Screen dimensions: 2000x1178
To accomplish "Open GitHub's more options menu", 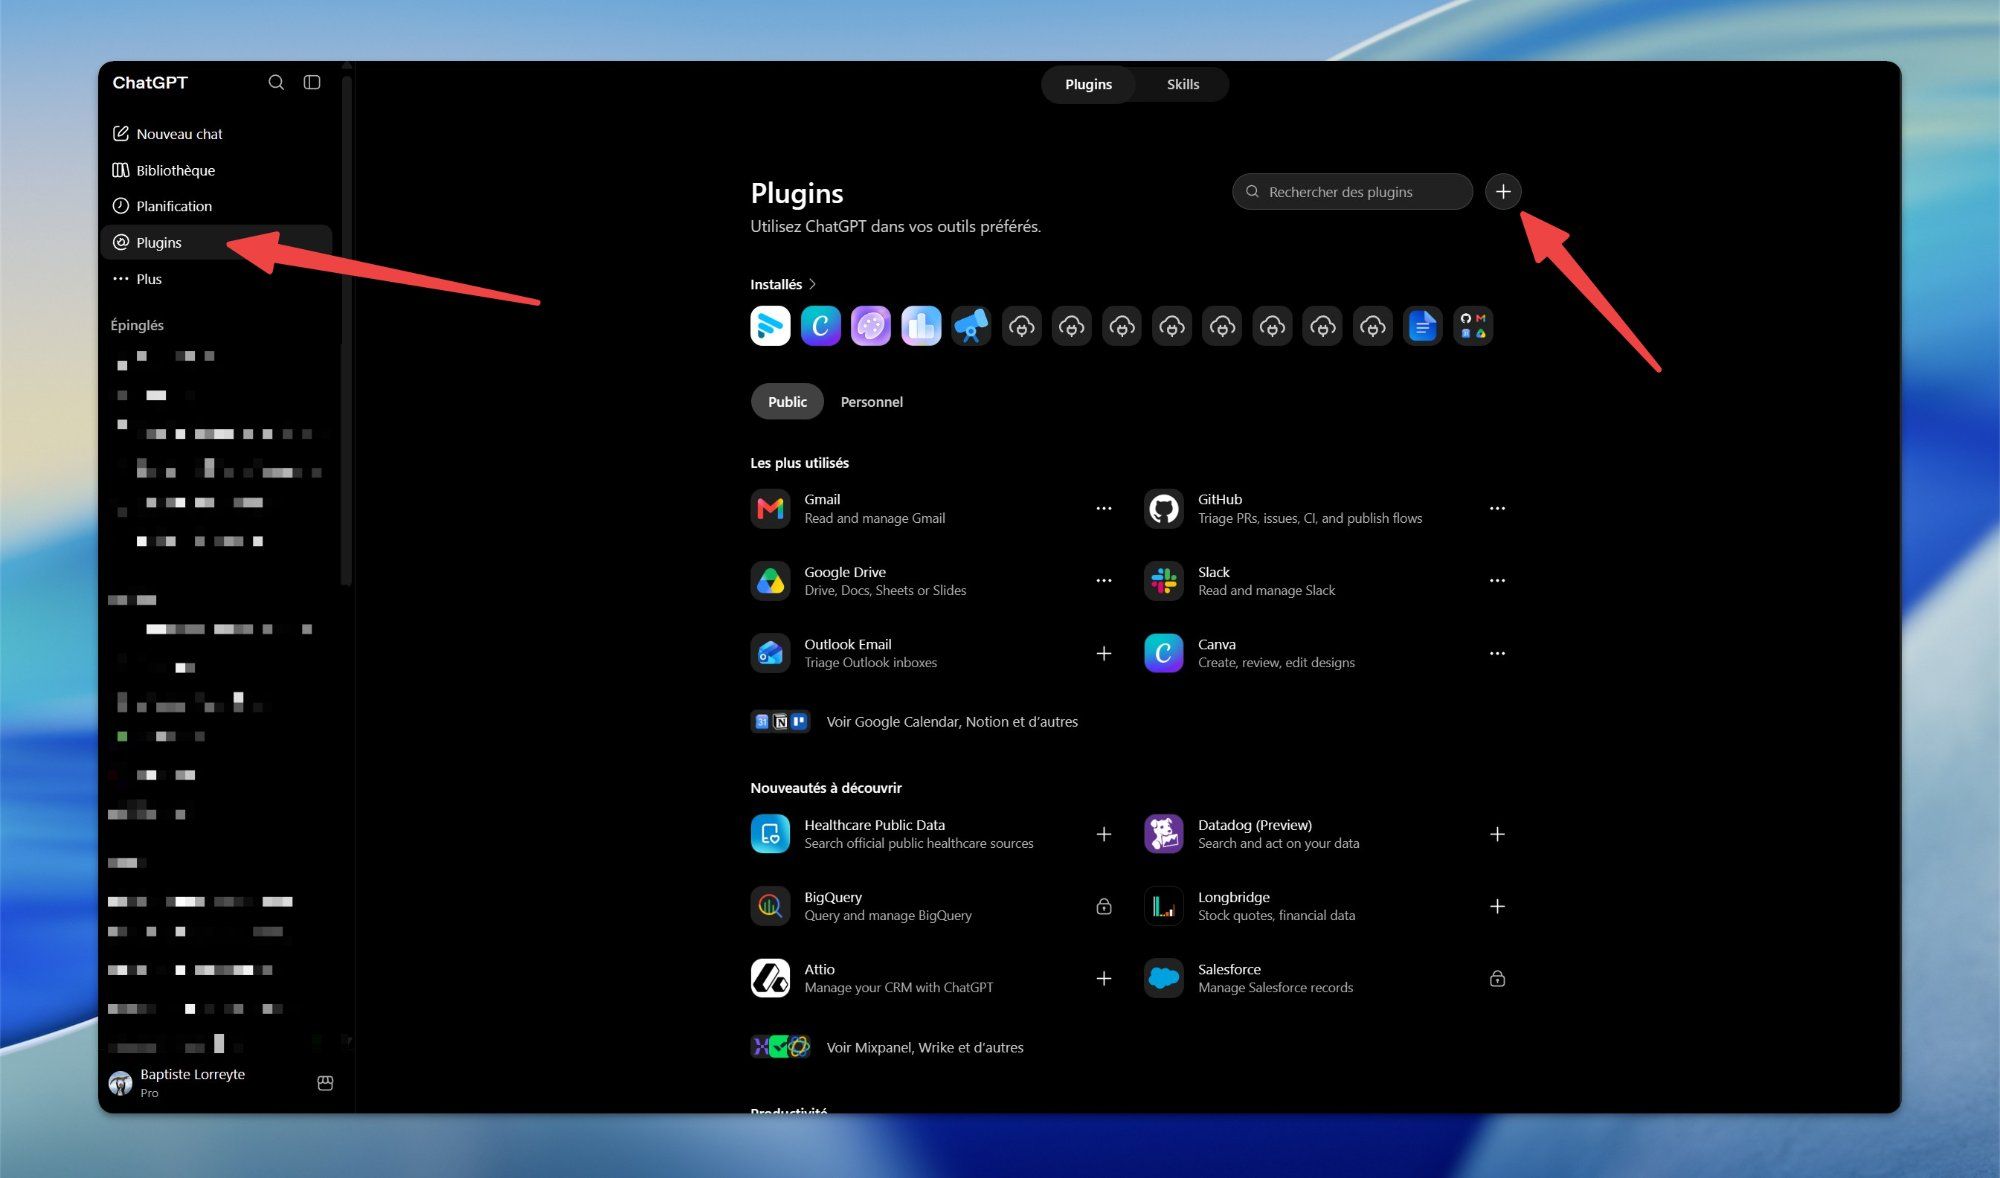I will [x=1497, y=509].
